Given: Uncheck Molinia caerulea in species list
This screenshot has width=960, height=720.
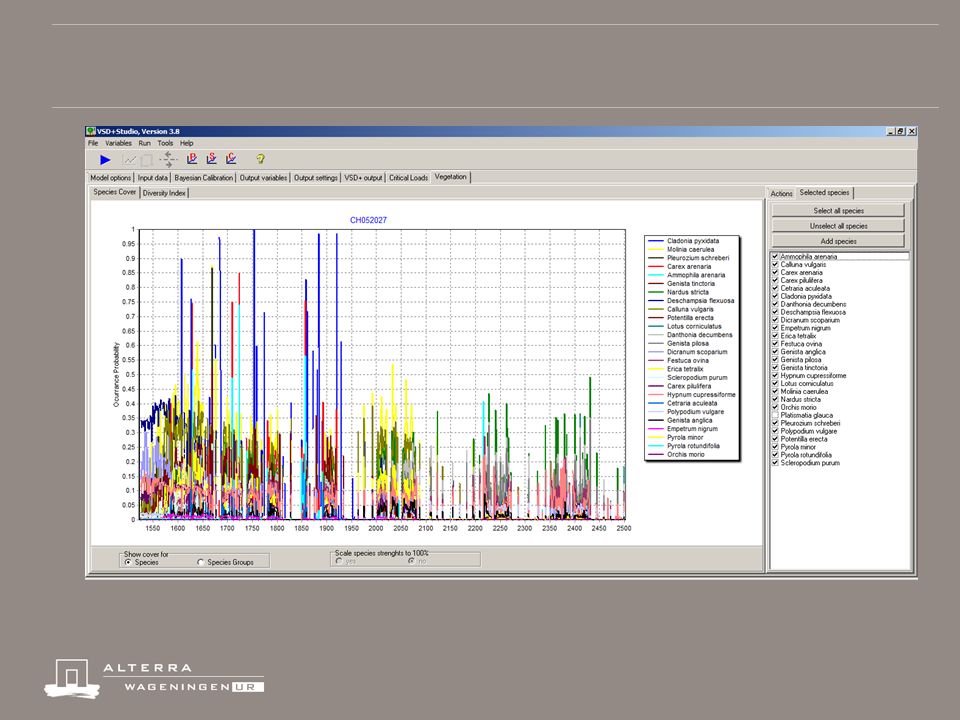Looking at the screenshot, I should point(775,391).
